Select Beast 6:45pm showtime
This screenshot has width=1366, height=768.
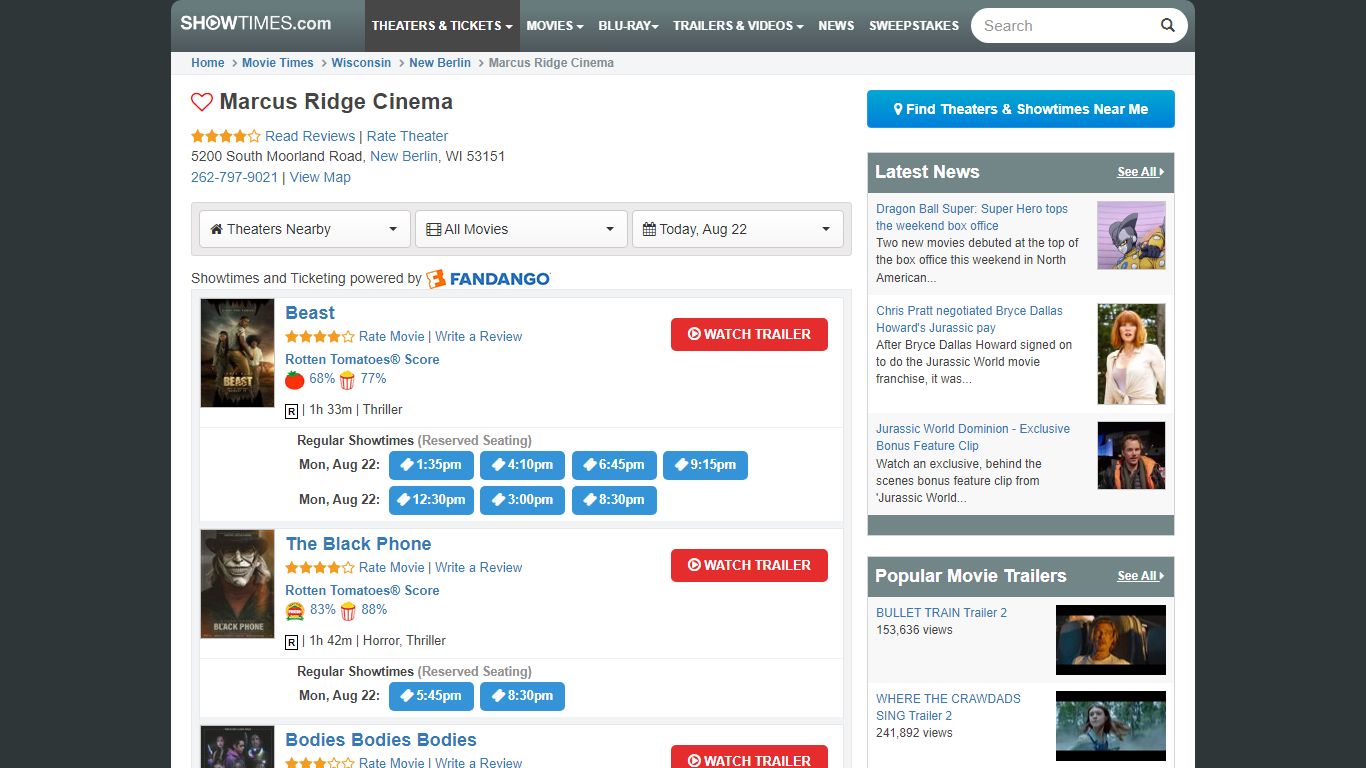tap(614, 465)
